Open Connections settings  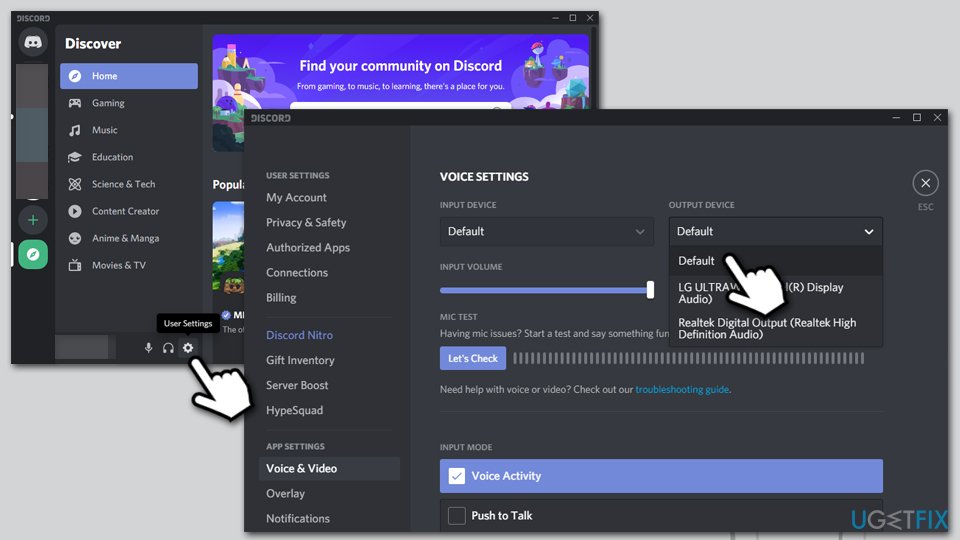click(297, 272)
